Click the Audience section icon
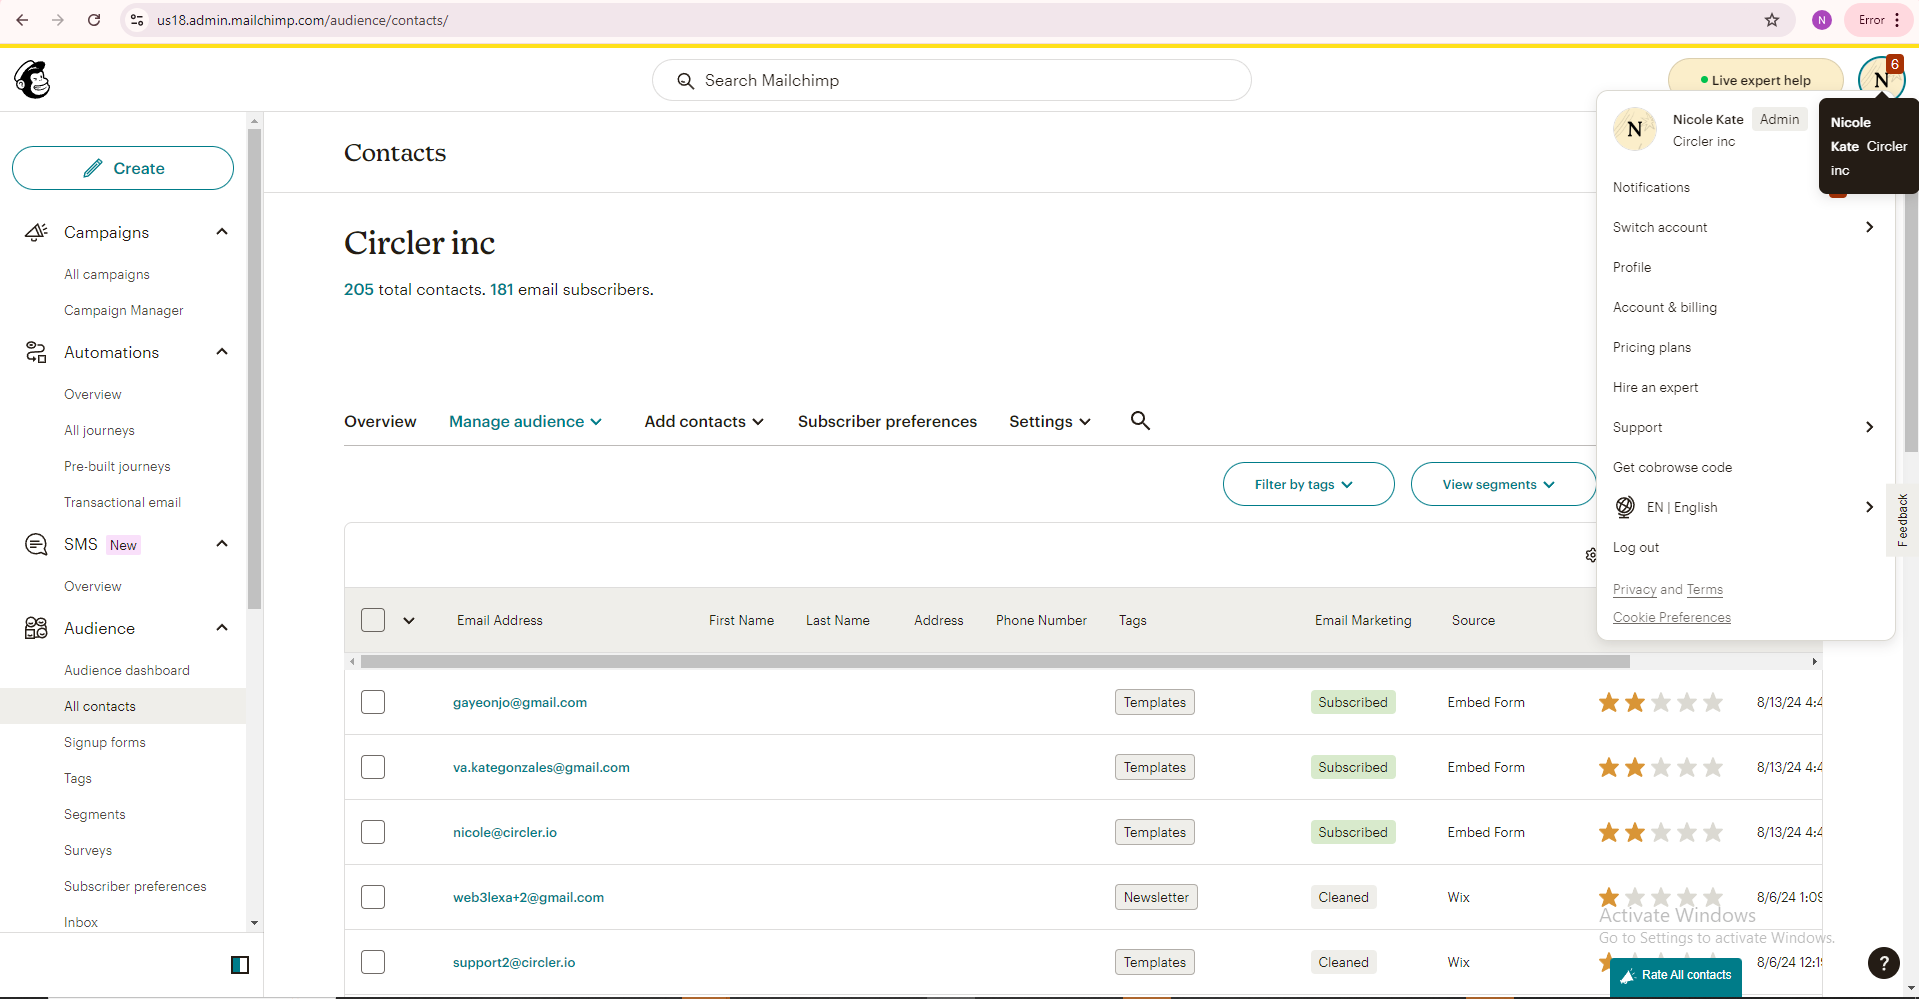The image size is (1919, 999). [x=36, y=628]
